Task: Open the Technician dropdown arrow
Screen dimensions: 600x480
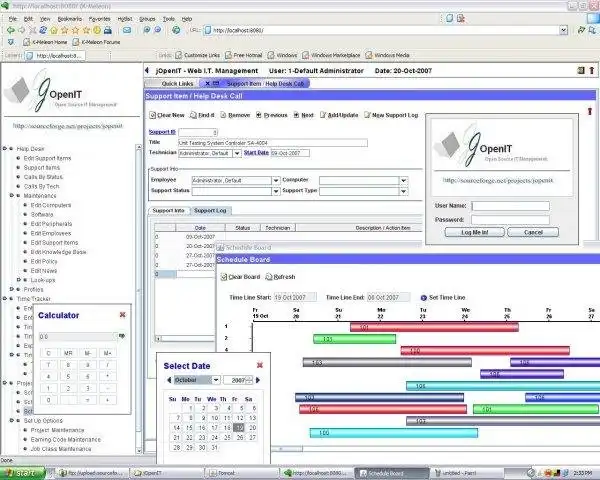Action: [x=237, y=153]
